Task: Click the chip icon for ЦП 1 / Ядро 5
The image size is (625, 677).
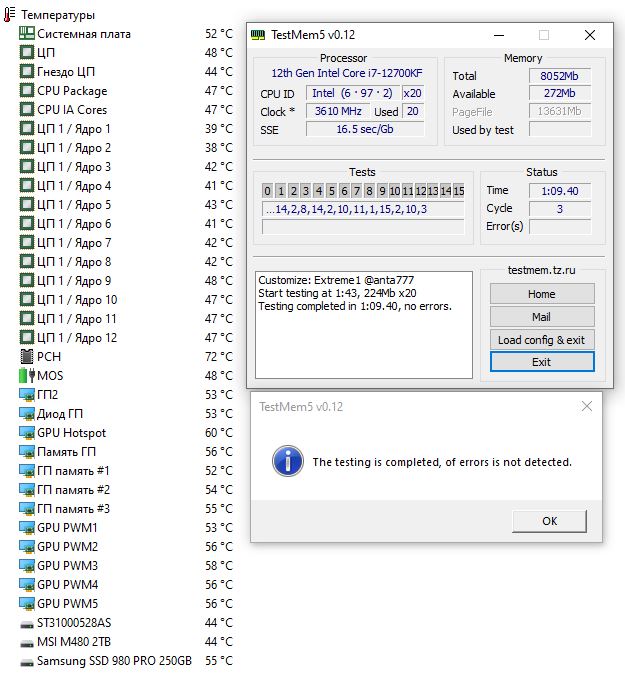Action: [27, 205]
